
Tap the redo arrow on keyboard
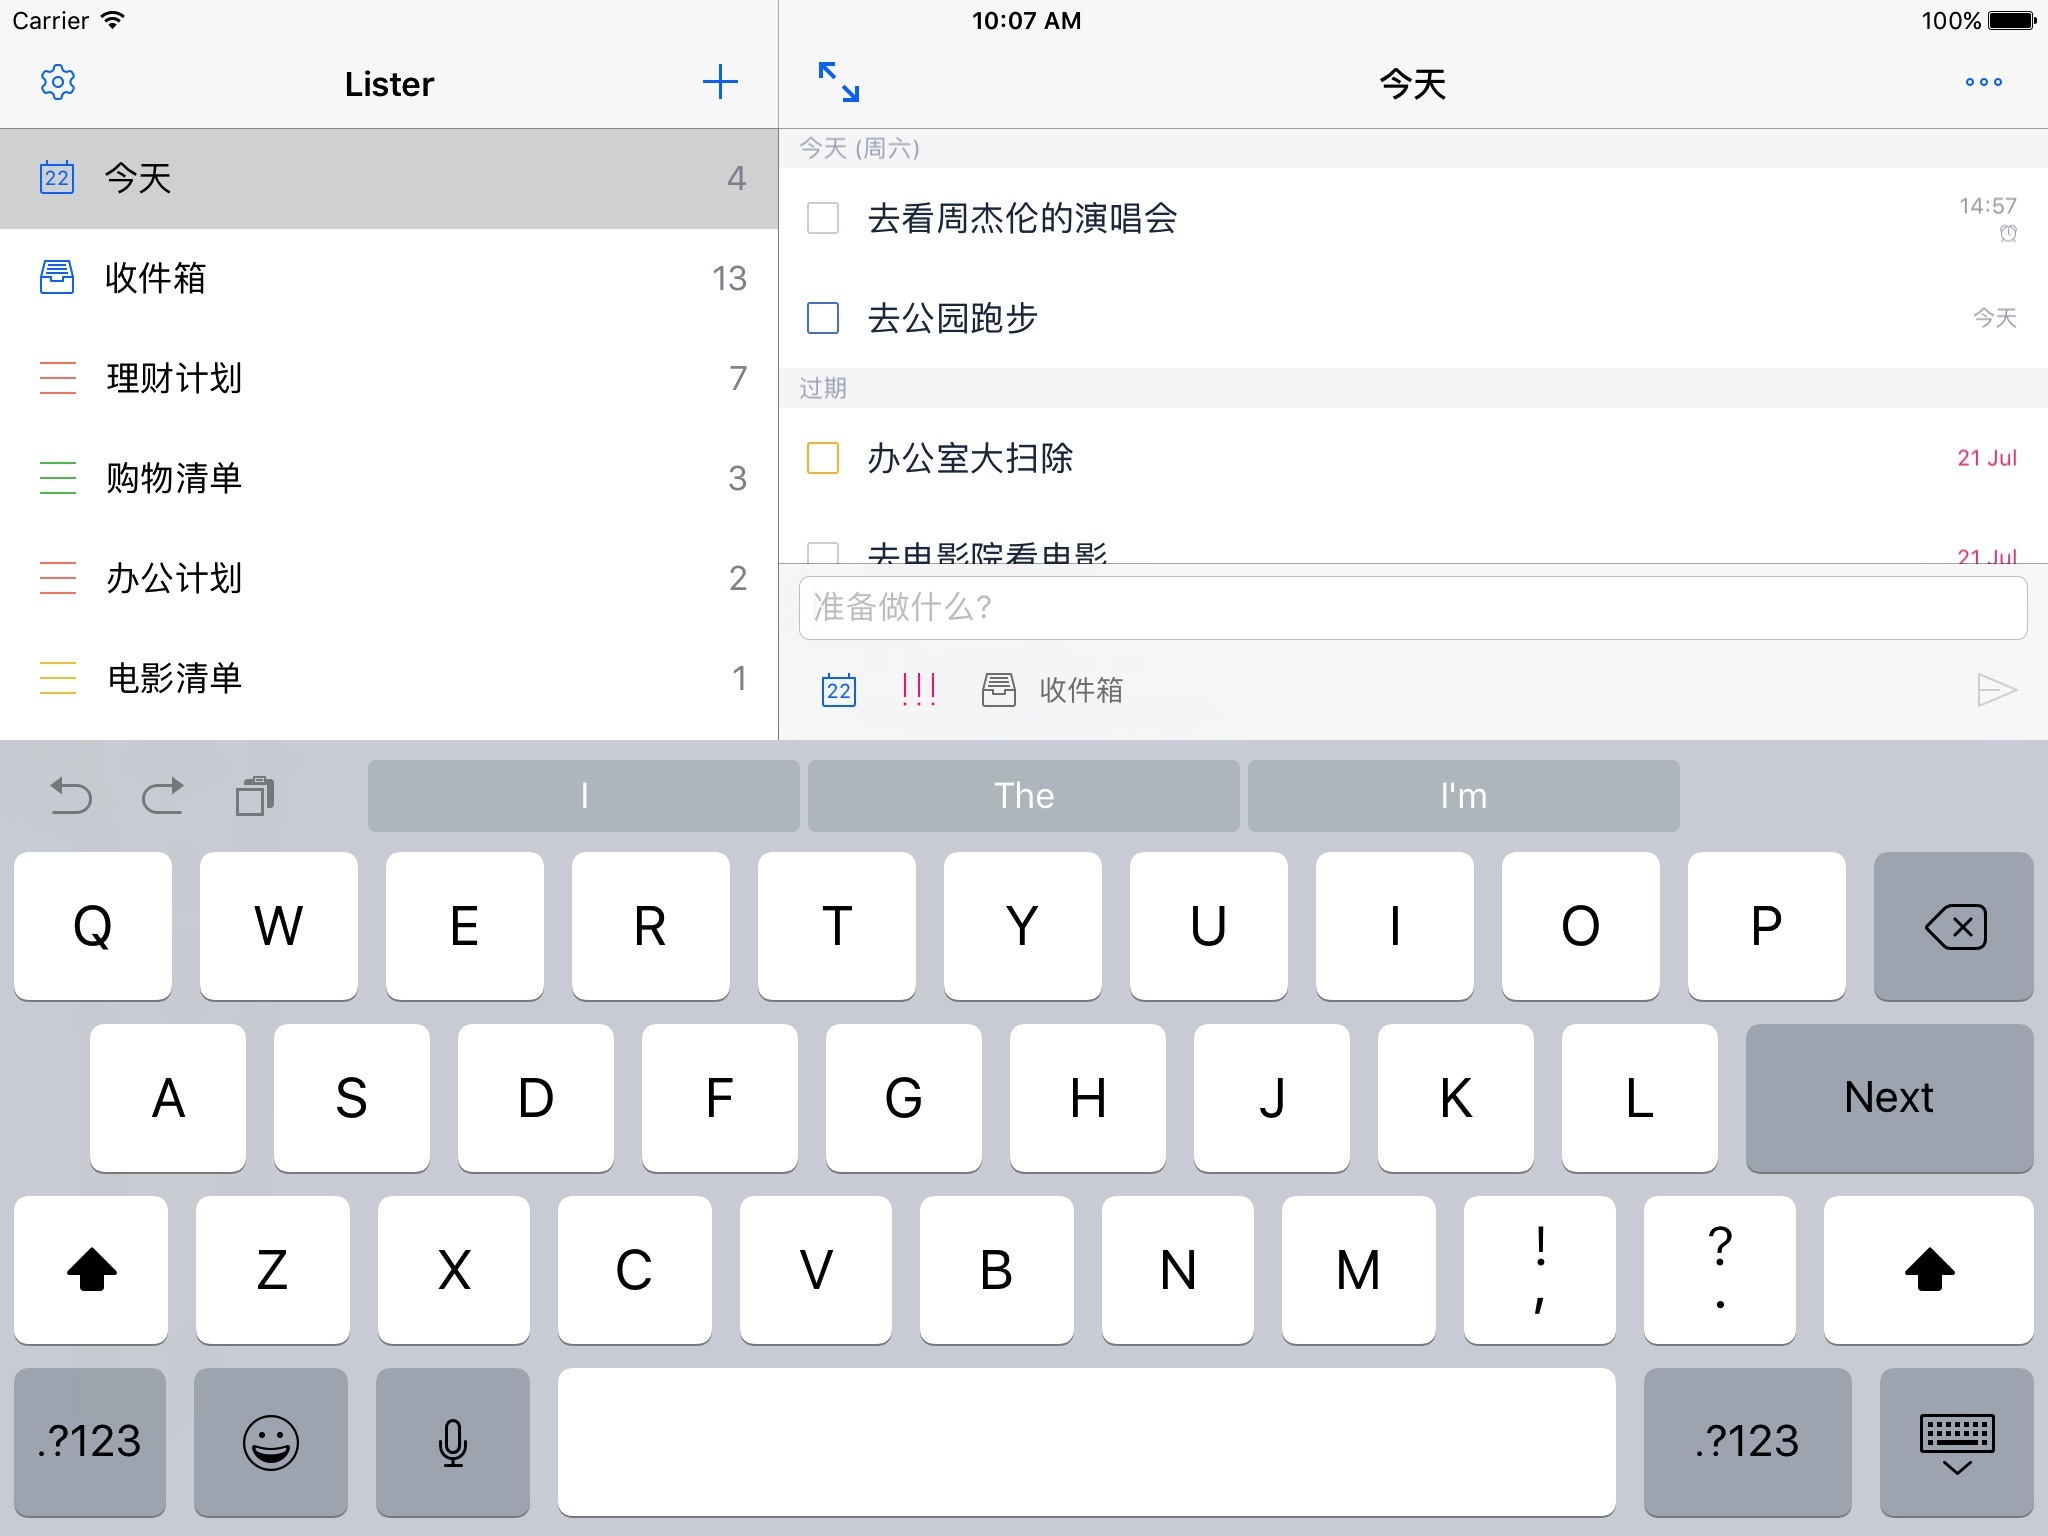click(x=162, y=796)
